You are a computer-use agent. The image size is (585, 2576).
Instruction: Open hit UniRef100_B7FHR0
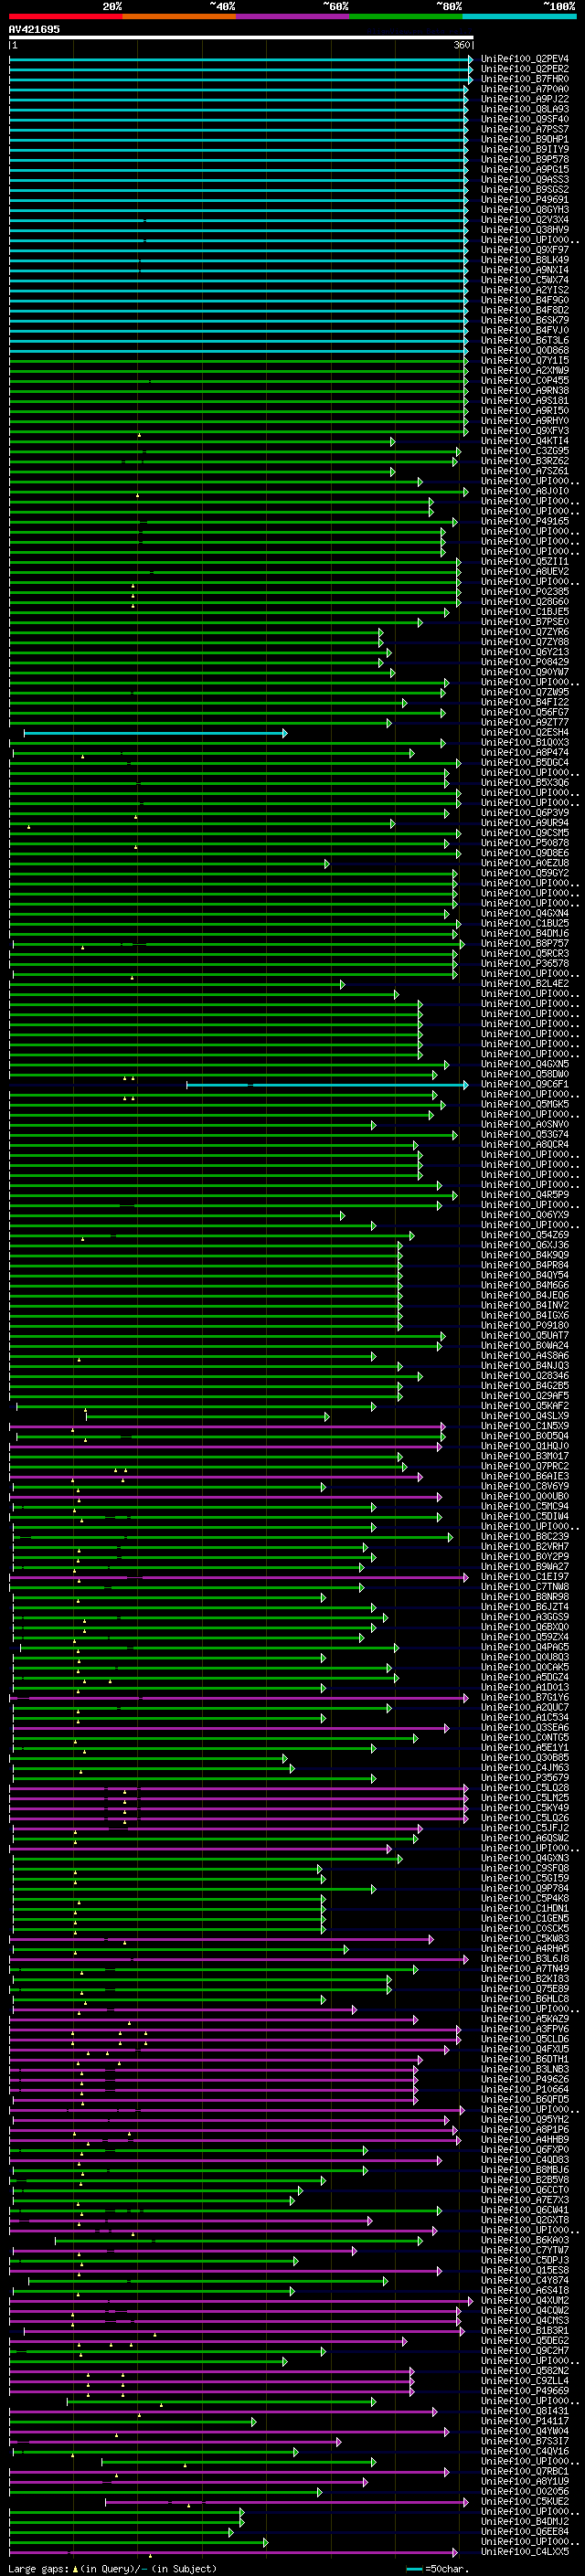(525, 79)
